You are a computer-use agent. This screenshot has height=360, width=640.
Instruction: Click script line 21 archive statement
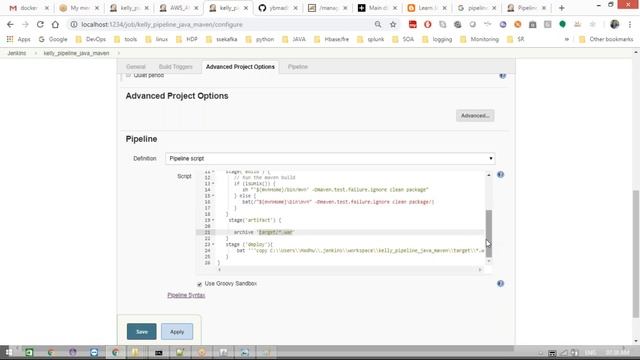[x=263, y=232]
